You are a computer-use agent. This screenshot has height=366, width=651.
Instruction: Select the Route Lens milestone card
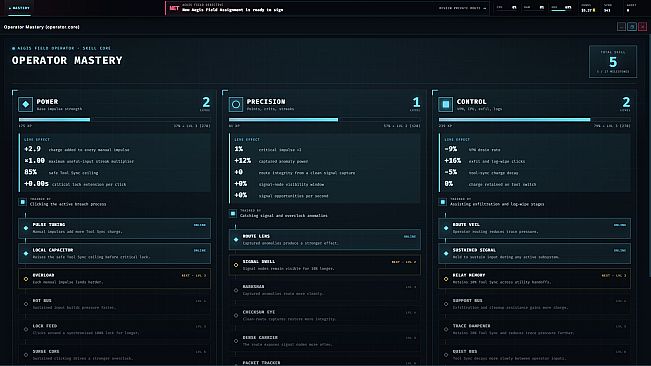(325, 239)
